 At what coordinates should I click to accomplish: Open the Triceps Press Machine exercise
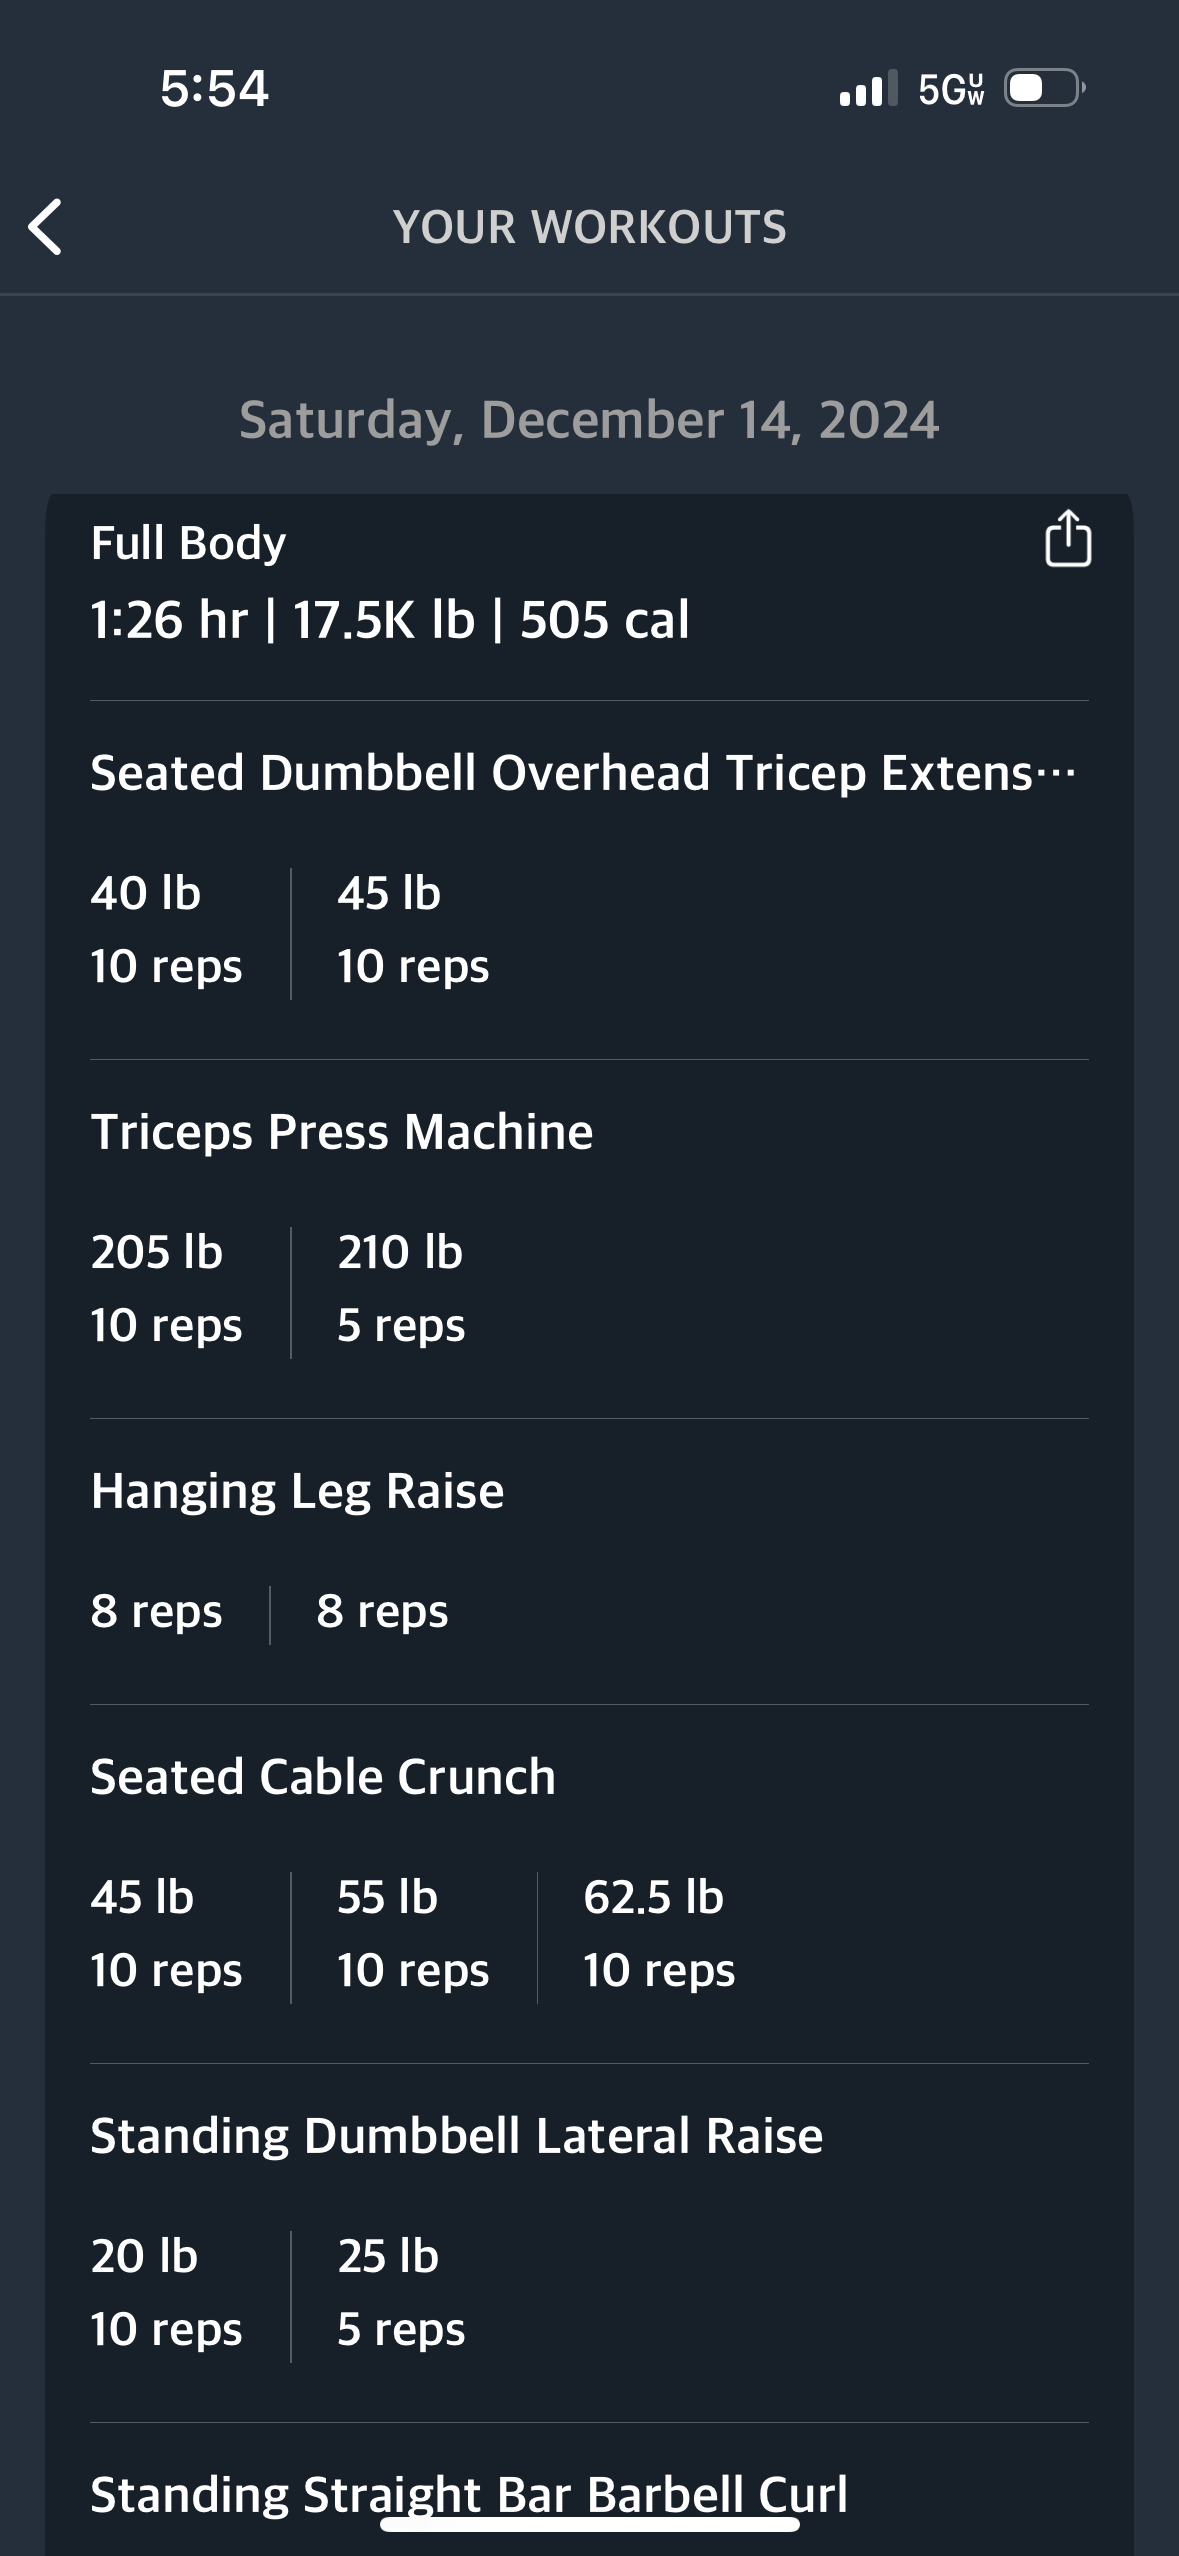342,1132
